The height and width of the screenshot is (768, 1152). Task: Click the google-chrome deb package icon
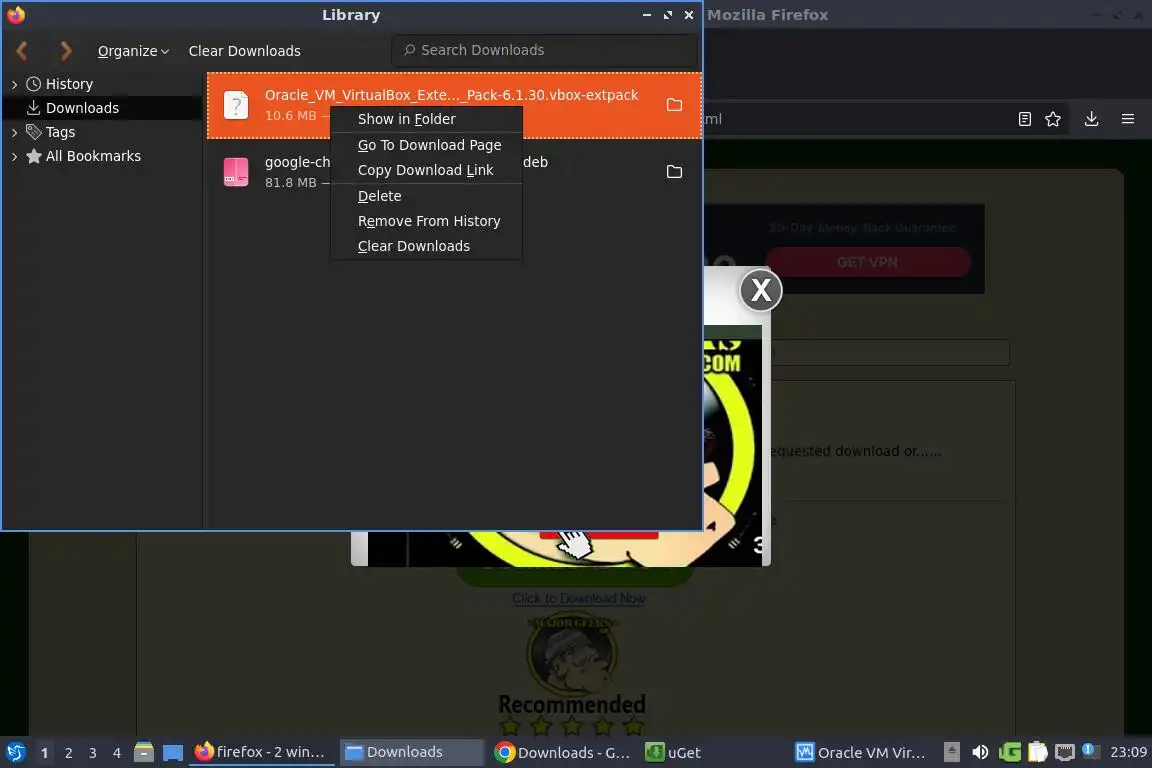coord(236,172)
